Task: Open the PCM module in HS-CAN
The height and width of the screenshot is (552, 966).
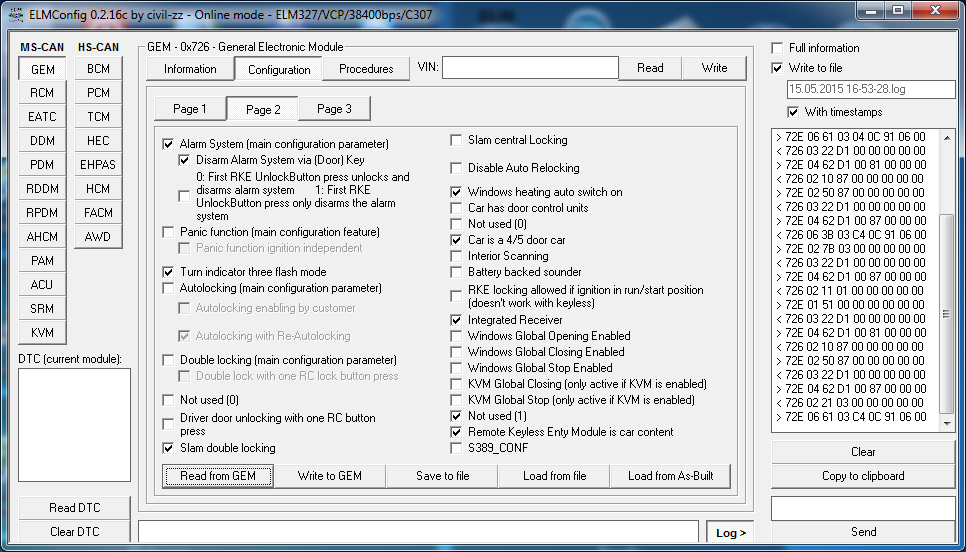Action: (98, 93)
